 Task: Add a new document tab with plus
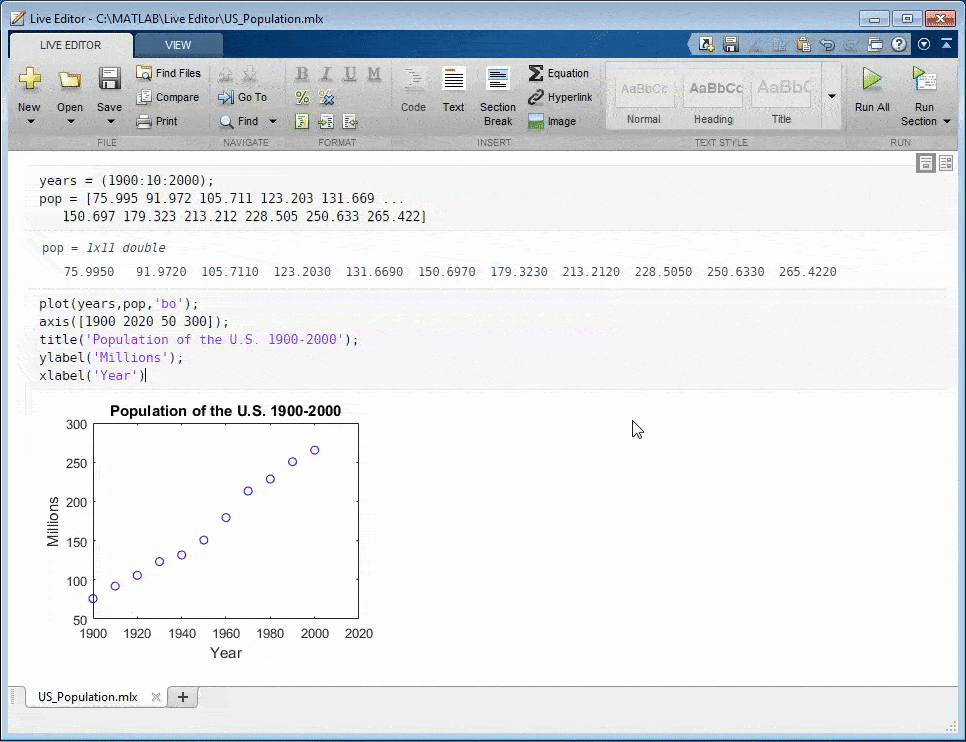click(x=183, y=697)
